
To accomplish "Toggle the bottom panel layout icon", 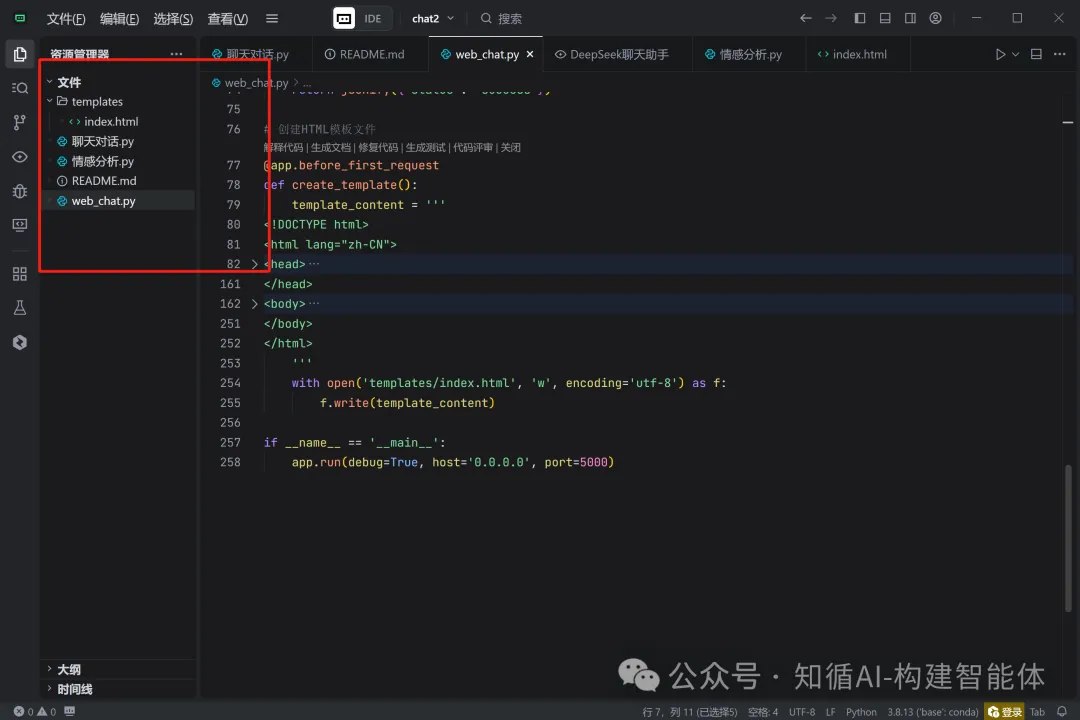I will point(885,19).
